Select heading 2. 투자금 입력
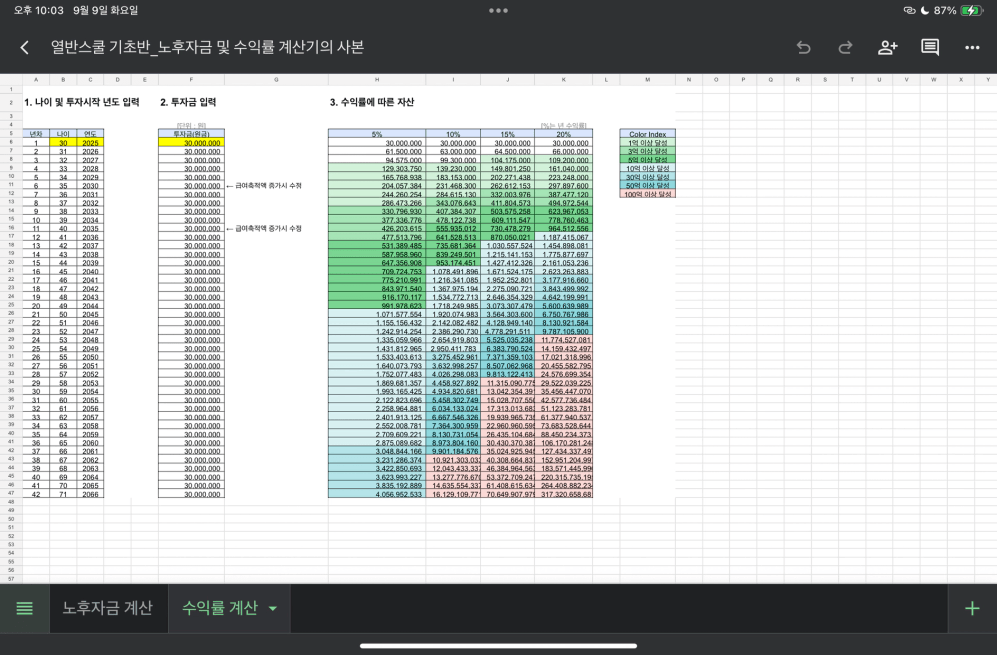The width and height of the screenshot is (997, 655). click(188, 102)
